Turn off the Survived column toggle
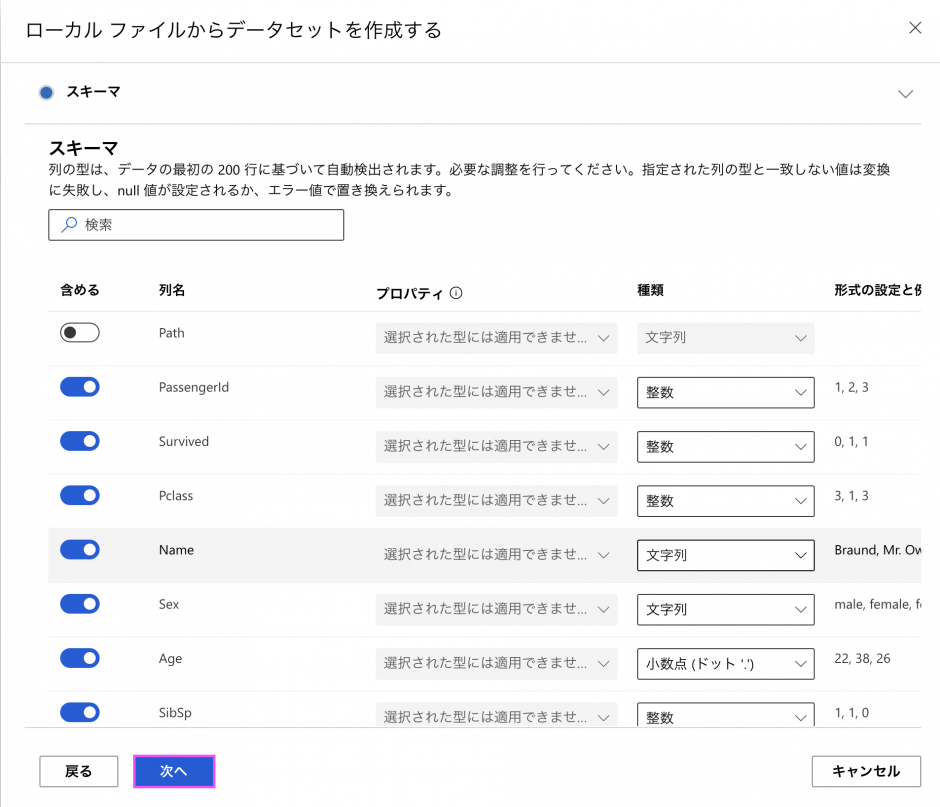 coord(80,441)
